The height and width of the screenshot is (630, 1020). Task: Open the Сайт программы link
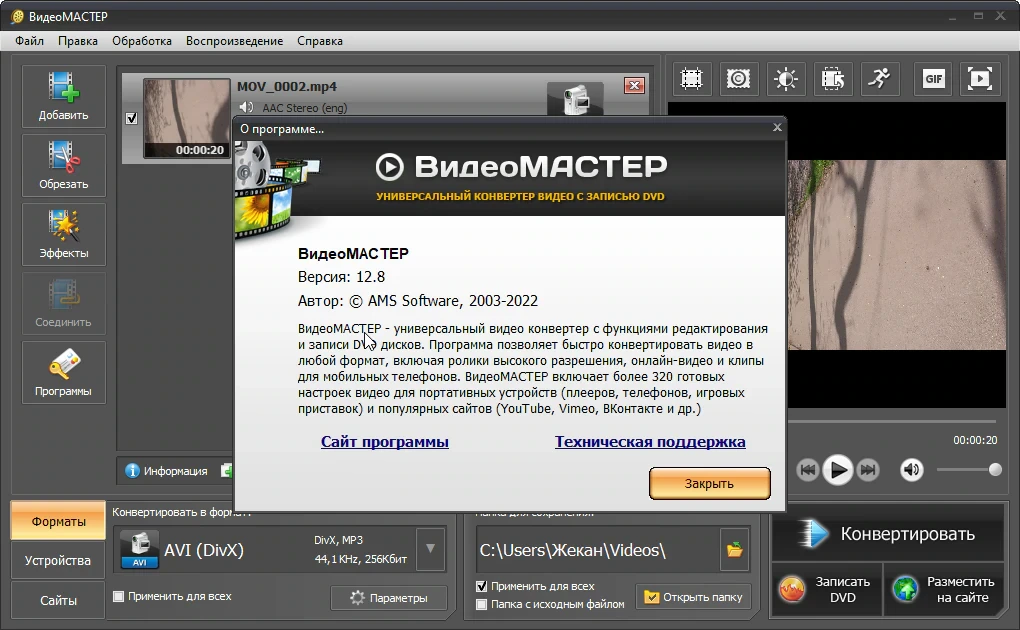click(x=384, y=442)
